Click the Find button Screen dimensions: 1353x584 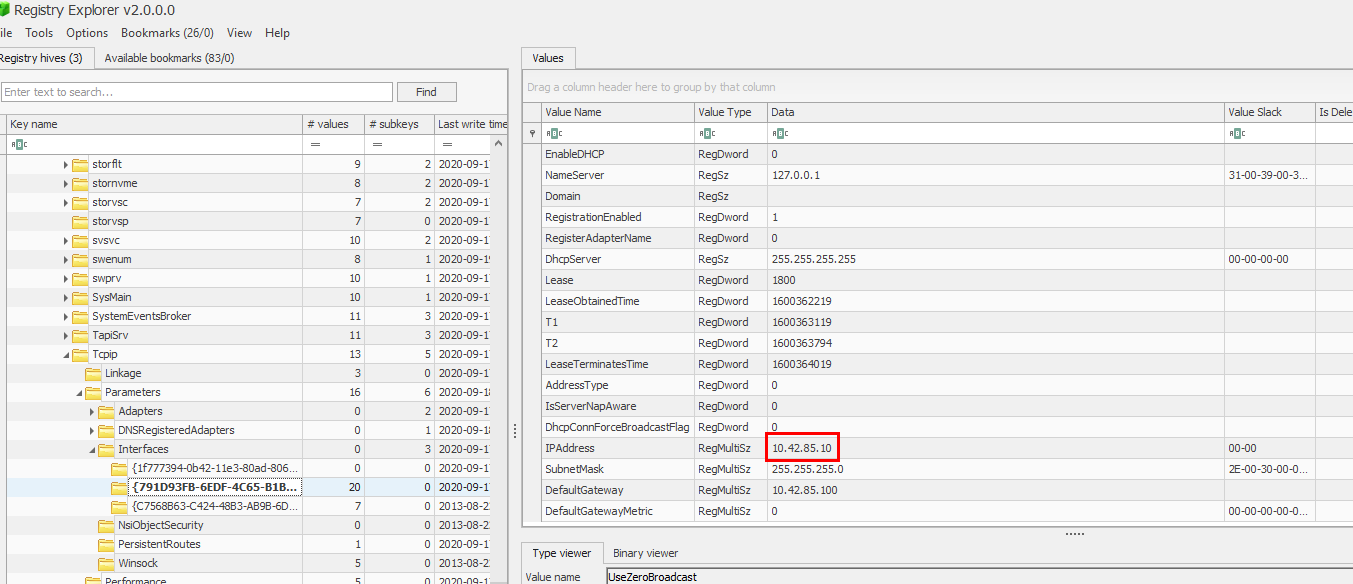tap(426, 92)
